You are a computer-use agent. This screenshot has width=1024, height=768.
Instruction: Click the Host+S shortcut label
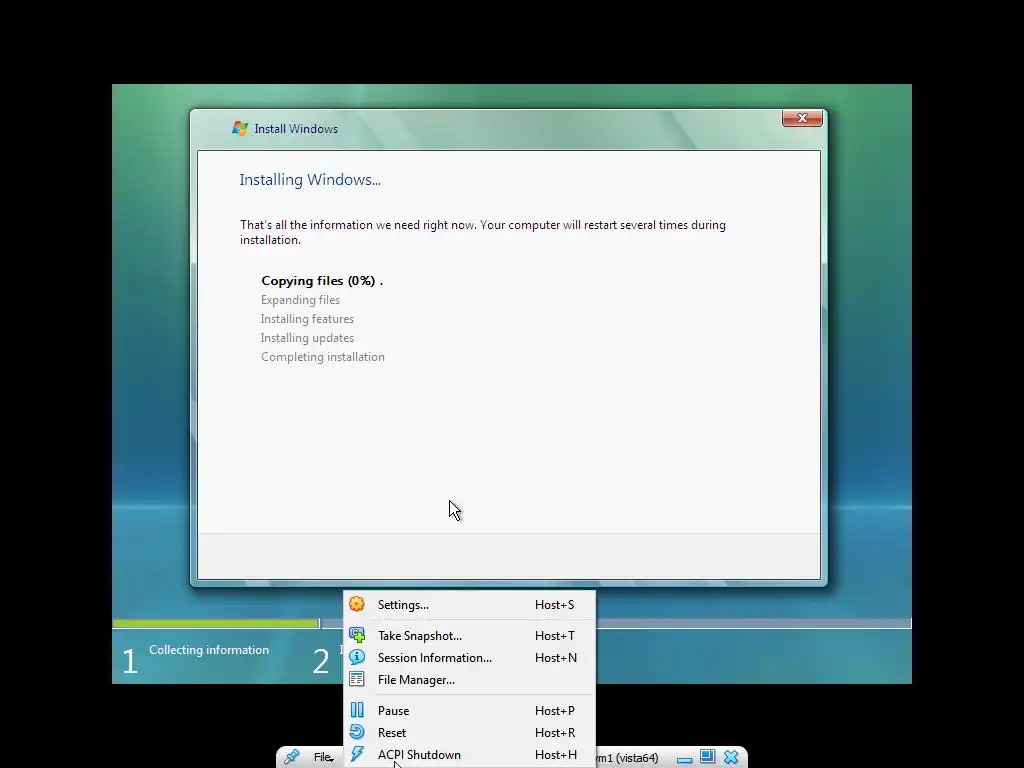tap(554, 605)
